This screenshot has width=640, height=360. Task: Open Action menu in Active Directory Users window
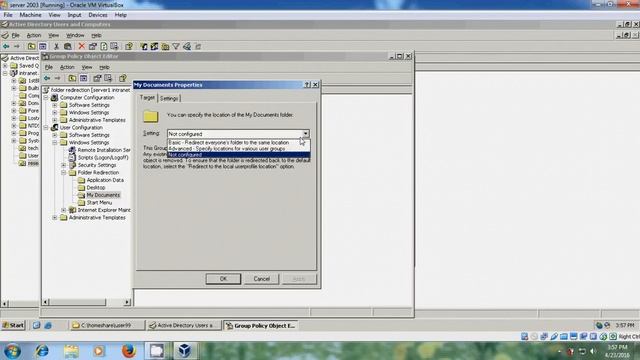34,36
